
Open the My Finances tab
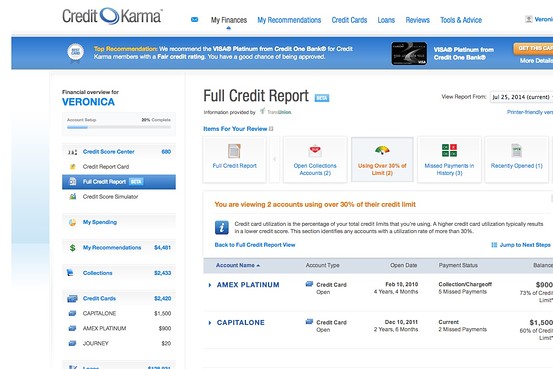229,20
